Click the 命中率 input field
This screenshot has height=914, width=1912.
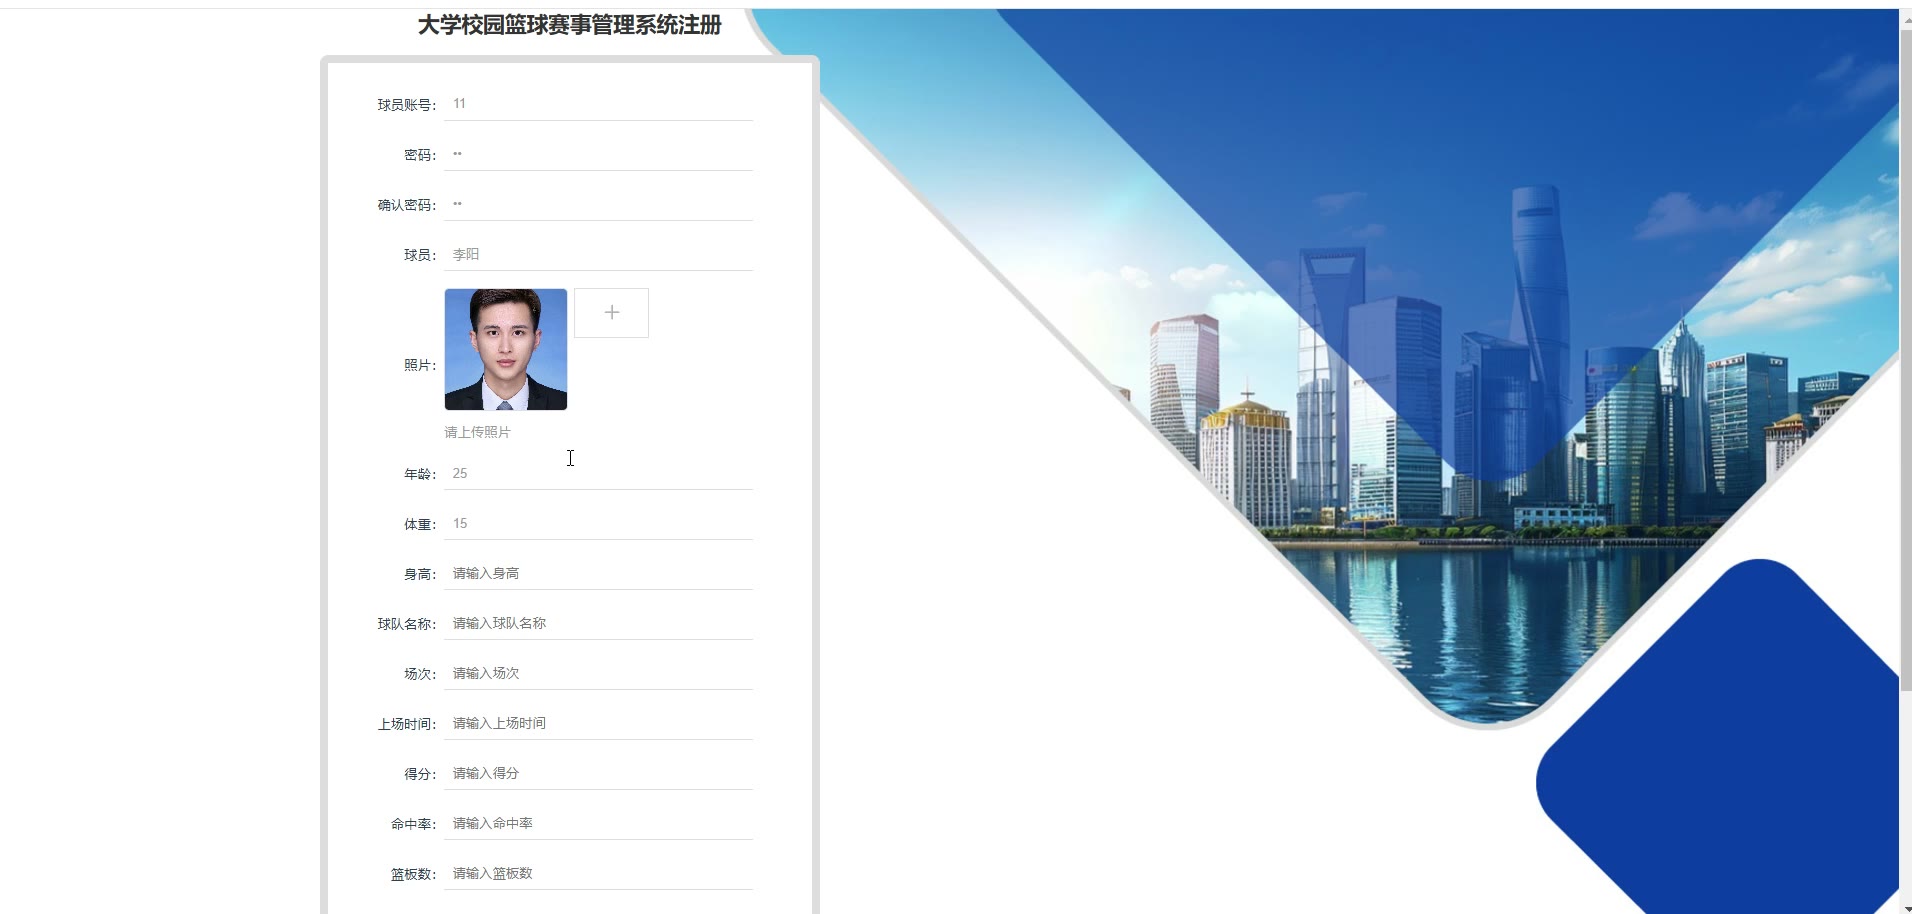point(598,823)
